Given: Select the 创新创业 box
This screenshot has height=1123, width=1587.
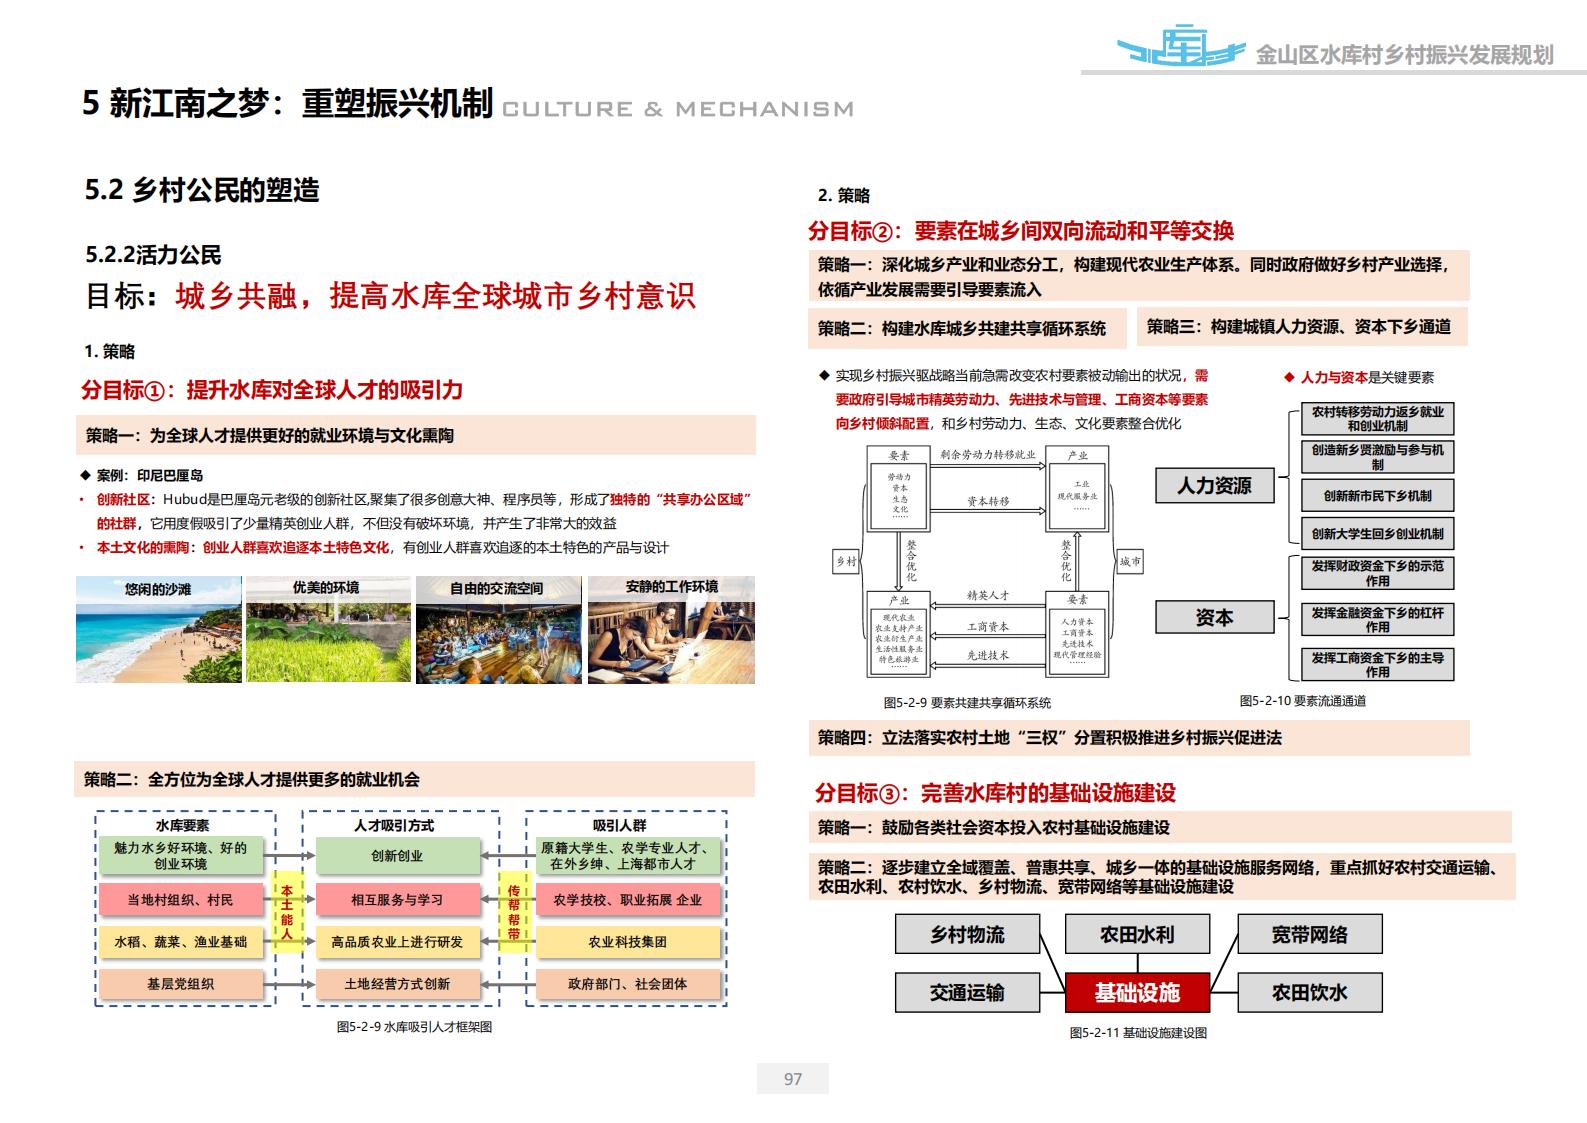Looking at the screenshot, I should pyautogui.click(x=397, y=856).
